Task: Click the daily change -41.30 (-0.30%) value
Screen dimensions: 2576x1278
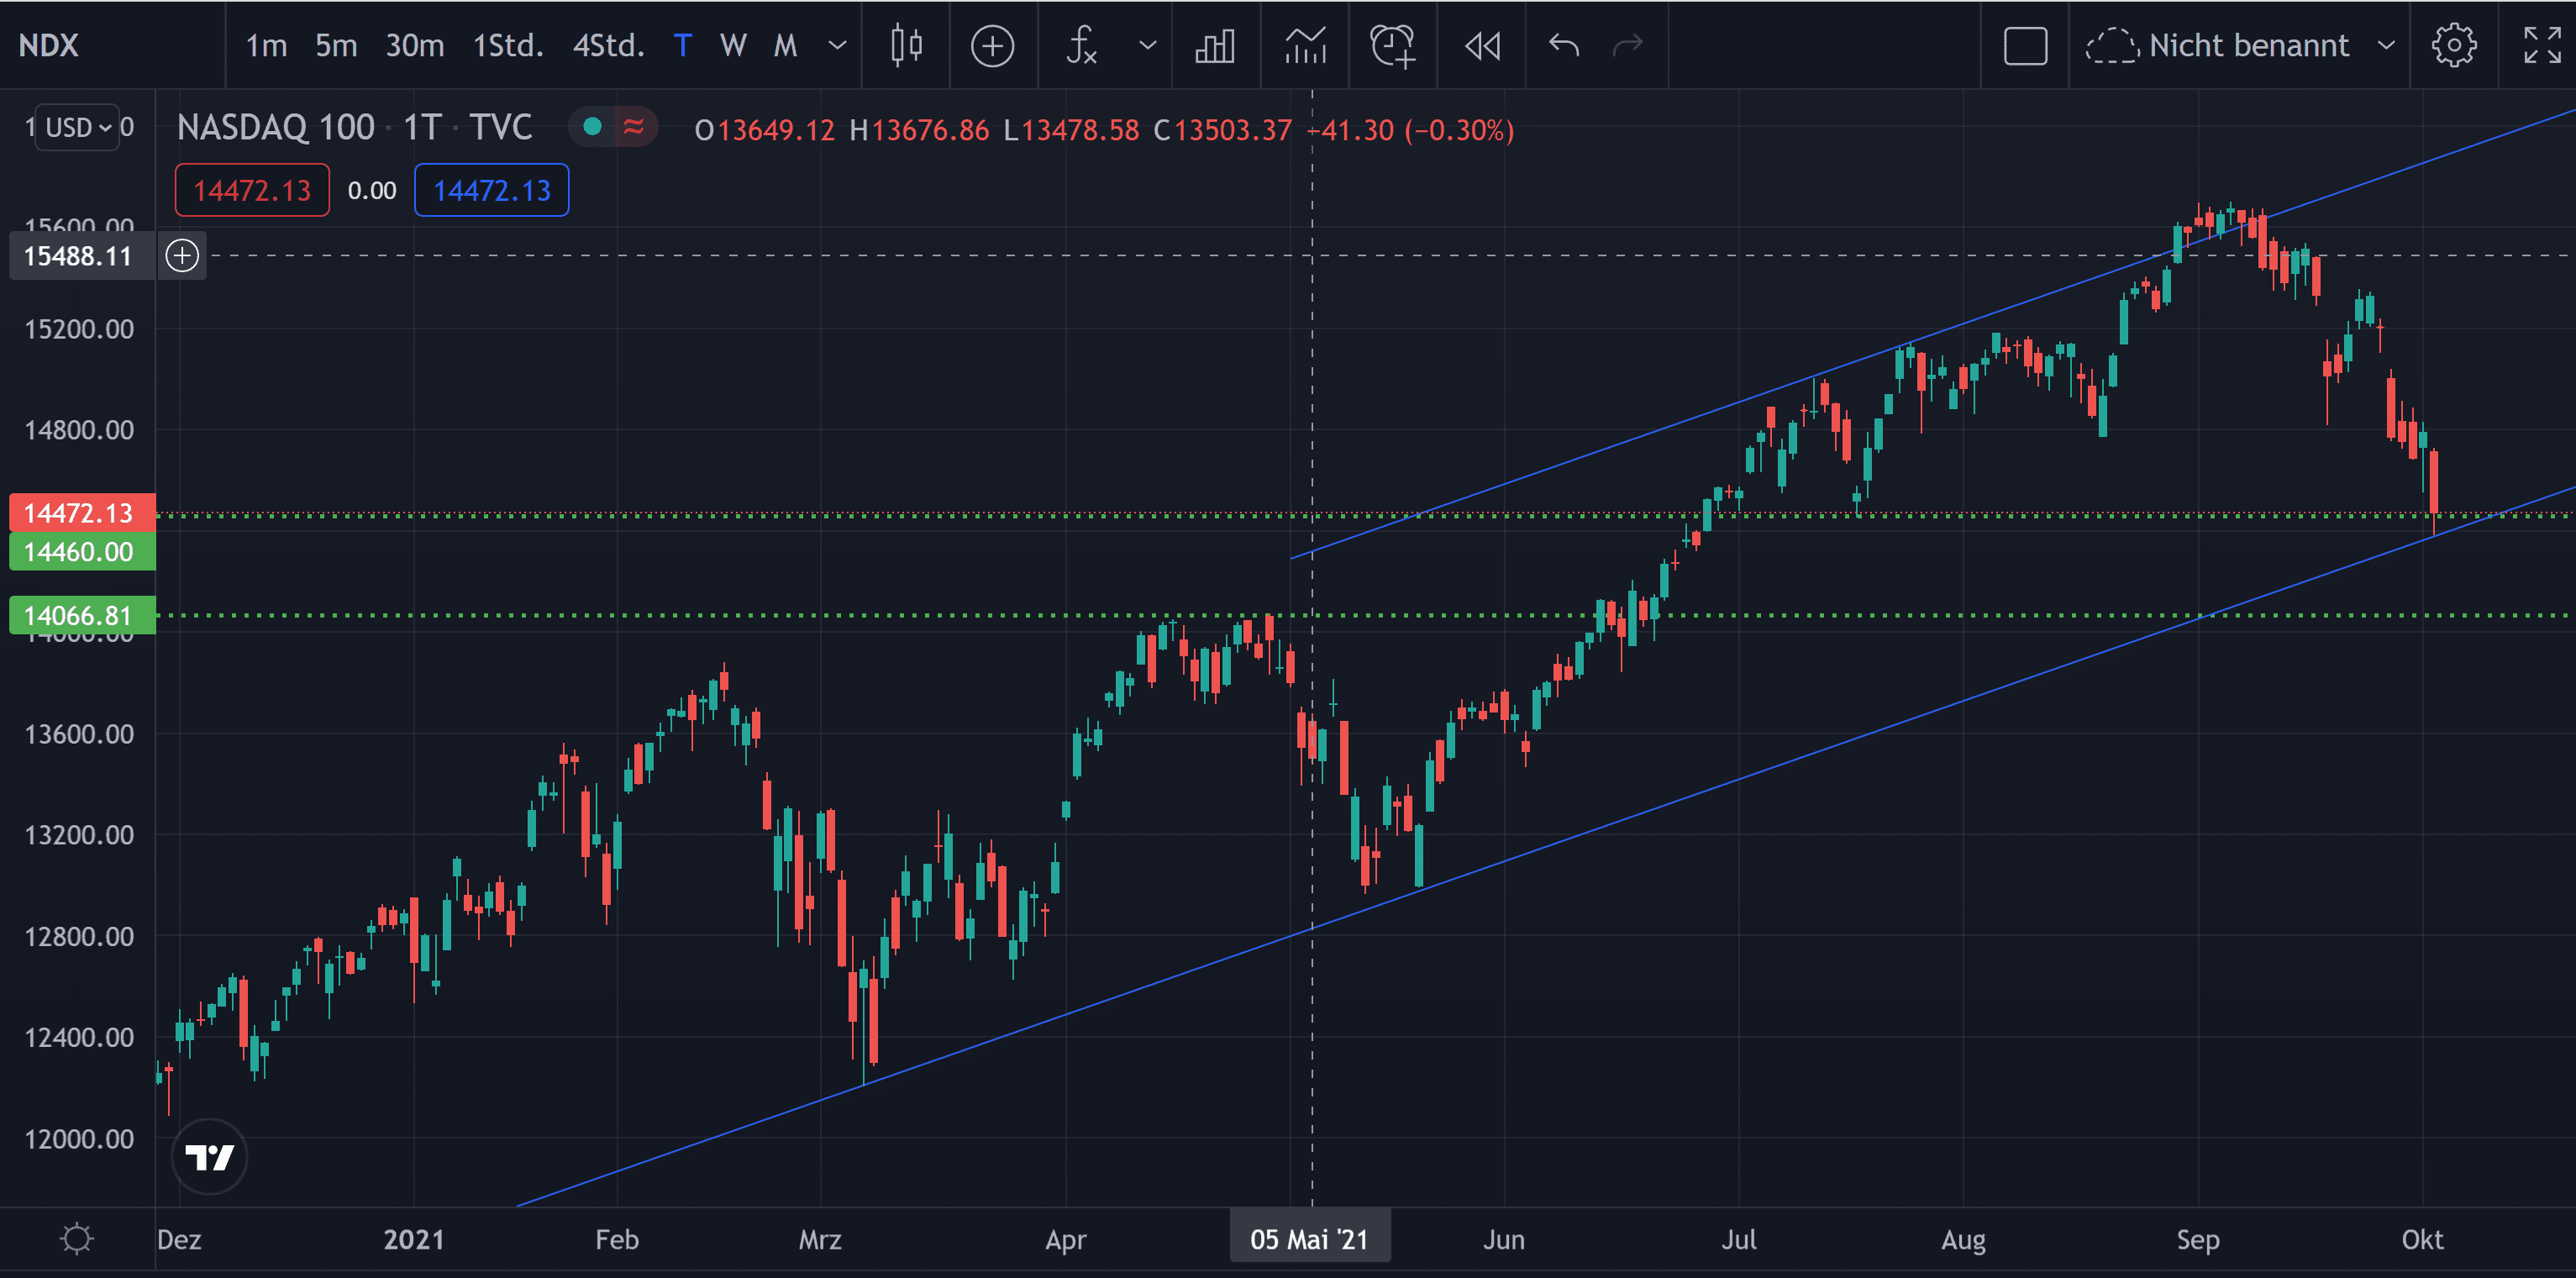Action: click(x=1410, y=130)
